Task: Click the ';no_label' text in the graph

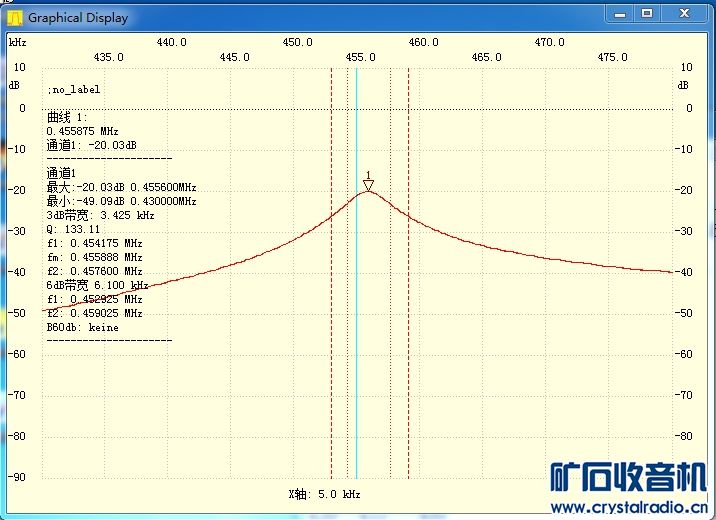Action: pyautogui.click(x=74, y=89)
